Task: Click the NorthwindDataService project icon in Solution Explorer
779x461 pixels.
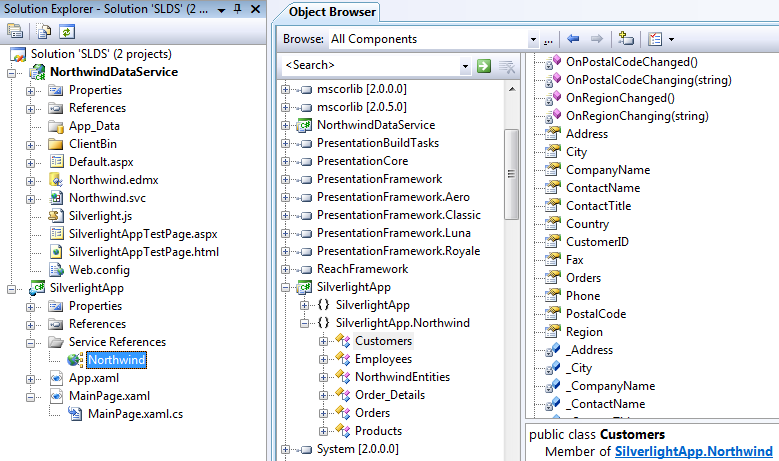Action: pos(37,72)
